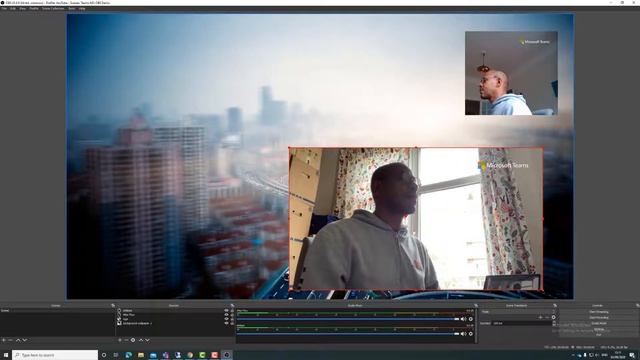Open Task View from the taskbar

click(x=116, y=355)
